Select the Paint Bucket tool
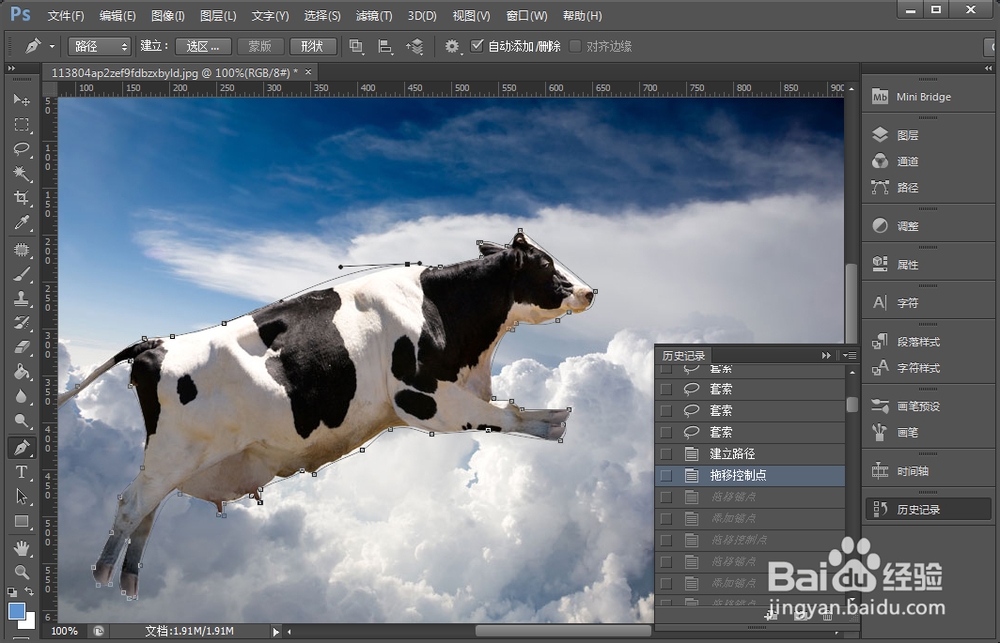The image size is (1000, 643). point(22,371)
